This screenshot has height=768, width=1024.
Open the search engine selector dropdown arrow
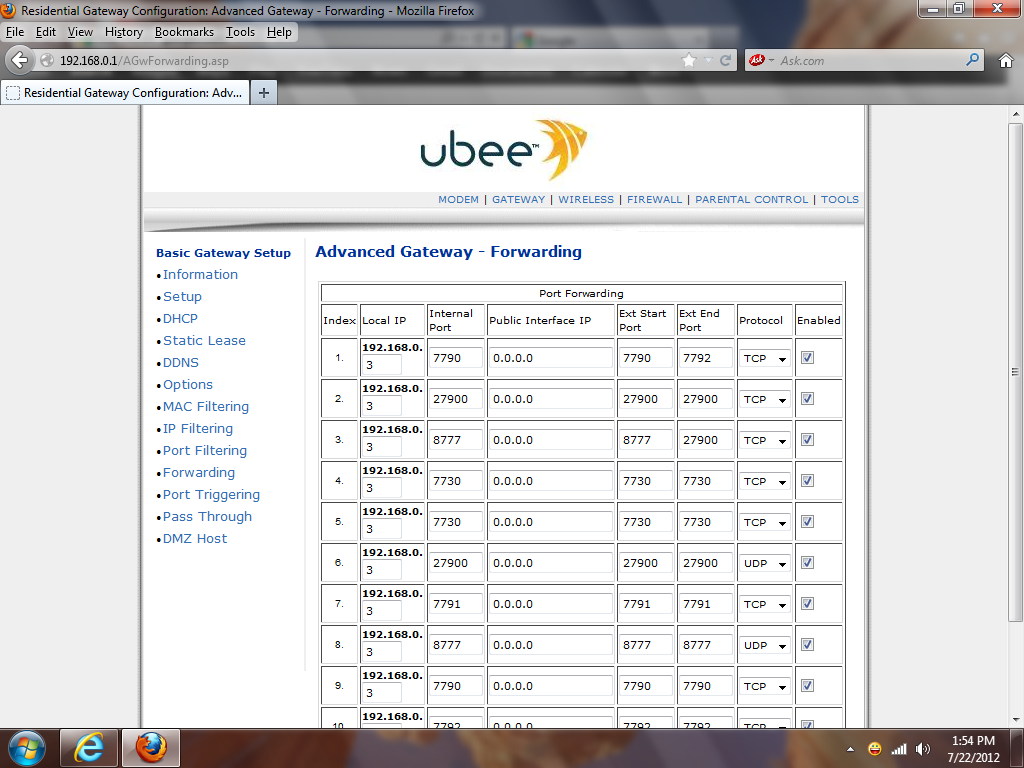pos(771,61)
